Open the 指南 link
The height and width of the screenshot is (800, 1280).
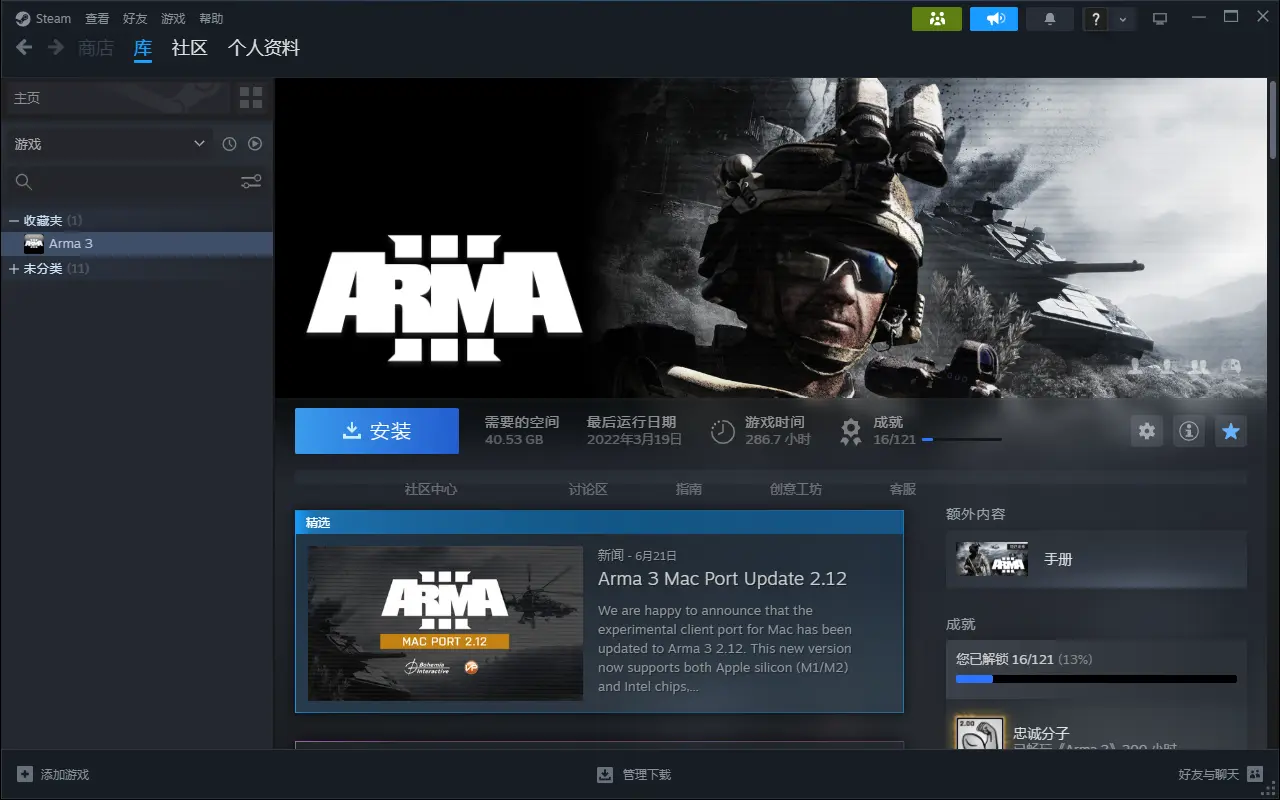point(689,489)
